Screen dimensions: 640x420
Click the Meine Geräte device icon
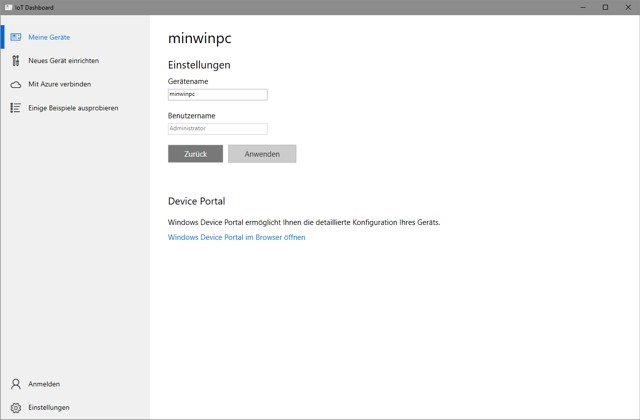[16, 37]
